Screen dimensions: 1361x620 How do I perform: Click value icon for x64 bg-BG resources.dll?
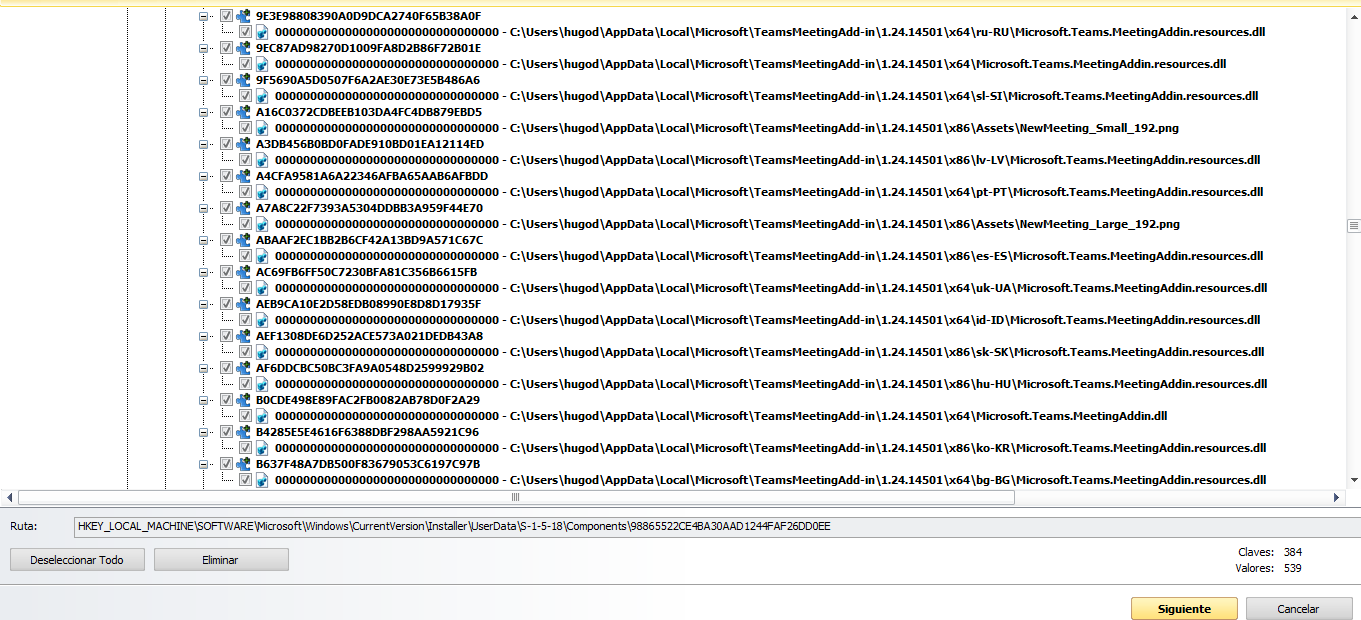tap(262, 480)
